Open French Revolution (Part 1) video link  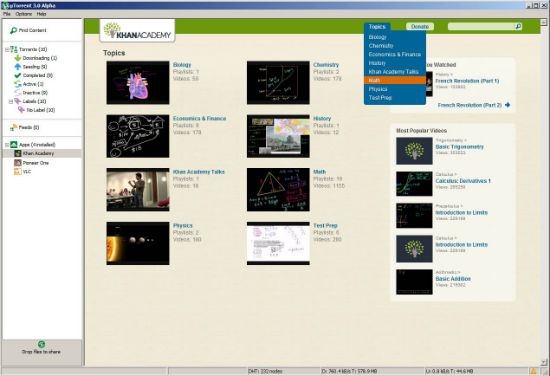pos(467,81)
